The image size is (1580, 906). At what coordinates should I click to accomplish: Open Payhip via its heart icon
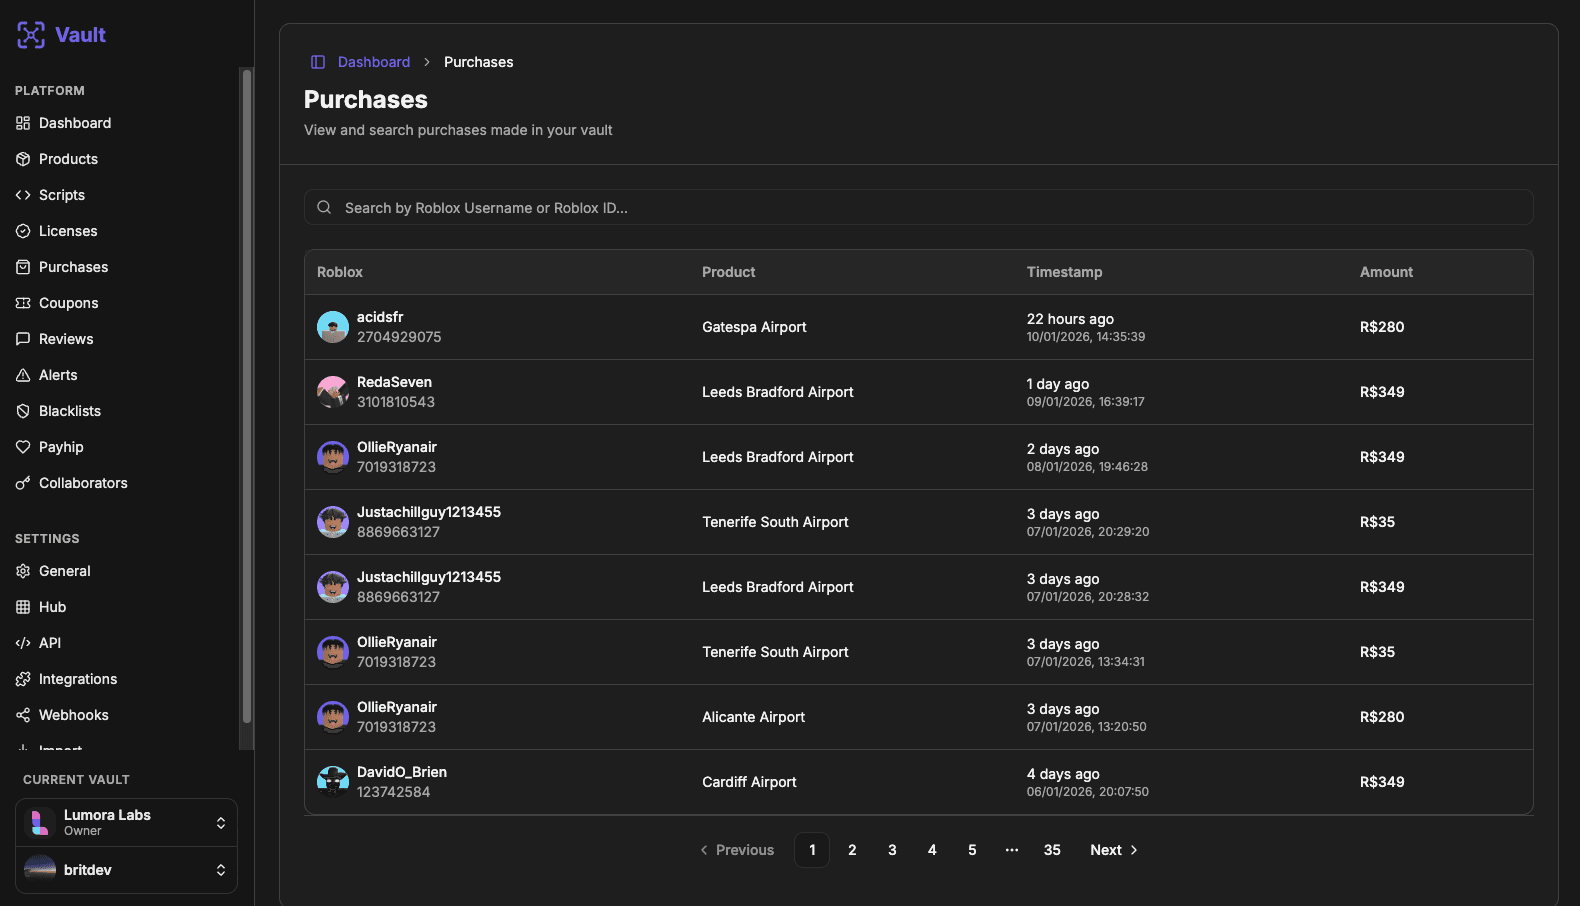click(23, 447)
